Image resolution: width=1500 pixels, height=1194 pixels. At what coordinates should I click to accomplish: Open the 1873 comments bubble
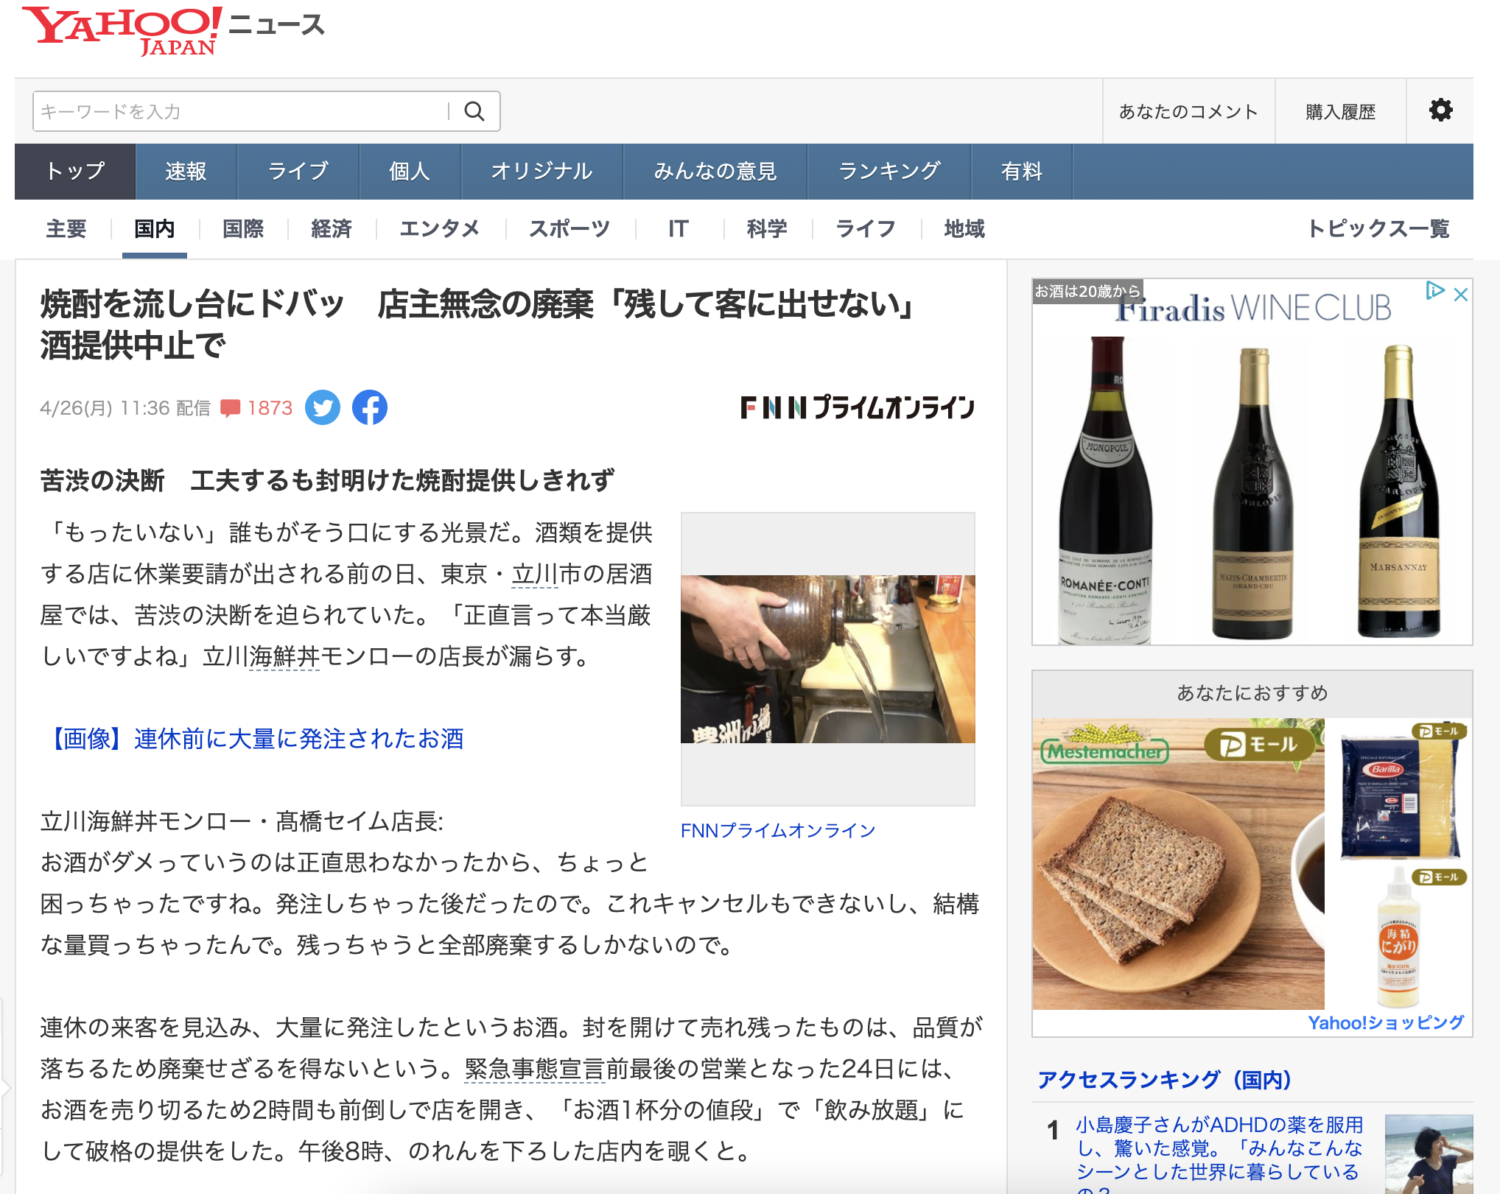[x=257, y=408]
